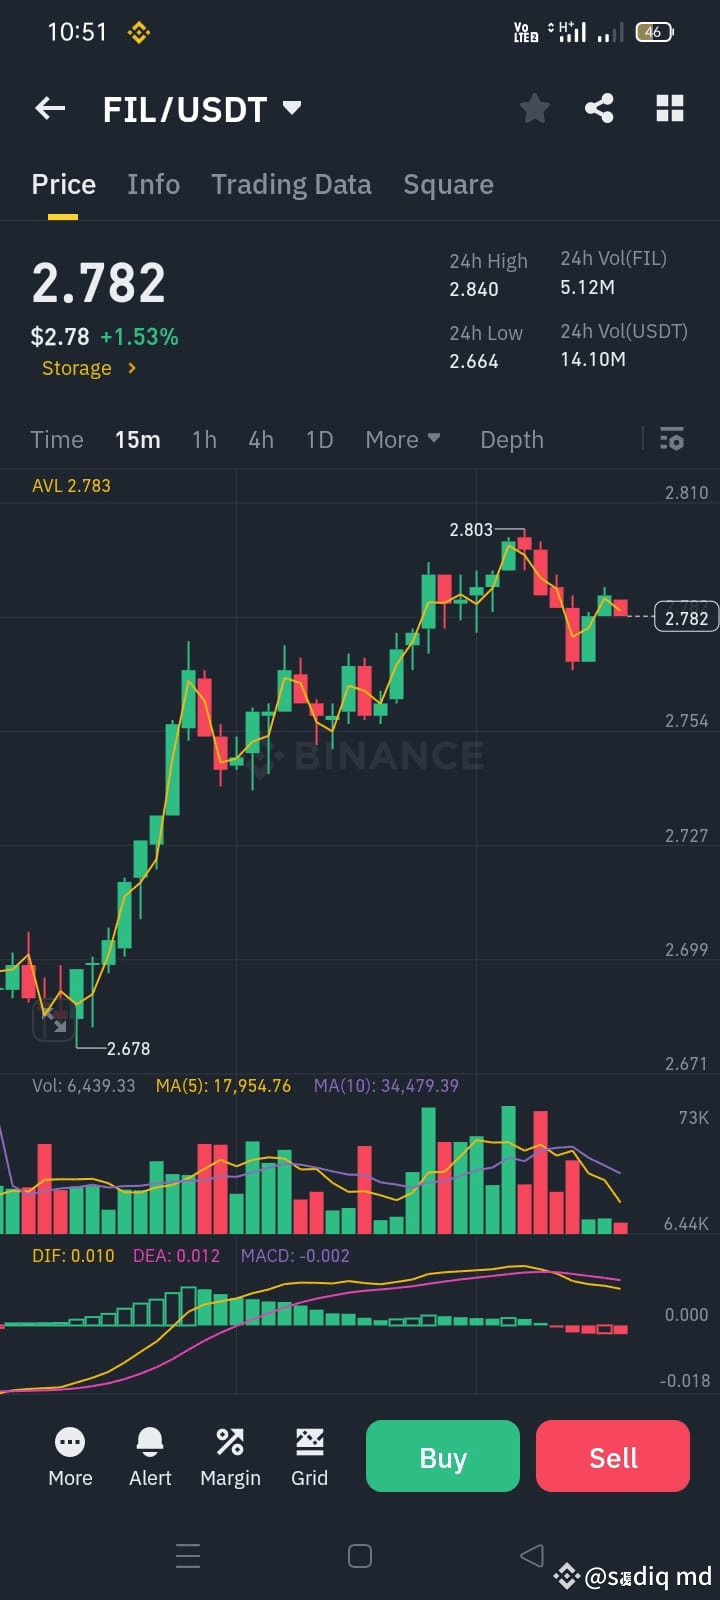Open the FIL/USDT pair selector dropdown

290,108
